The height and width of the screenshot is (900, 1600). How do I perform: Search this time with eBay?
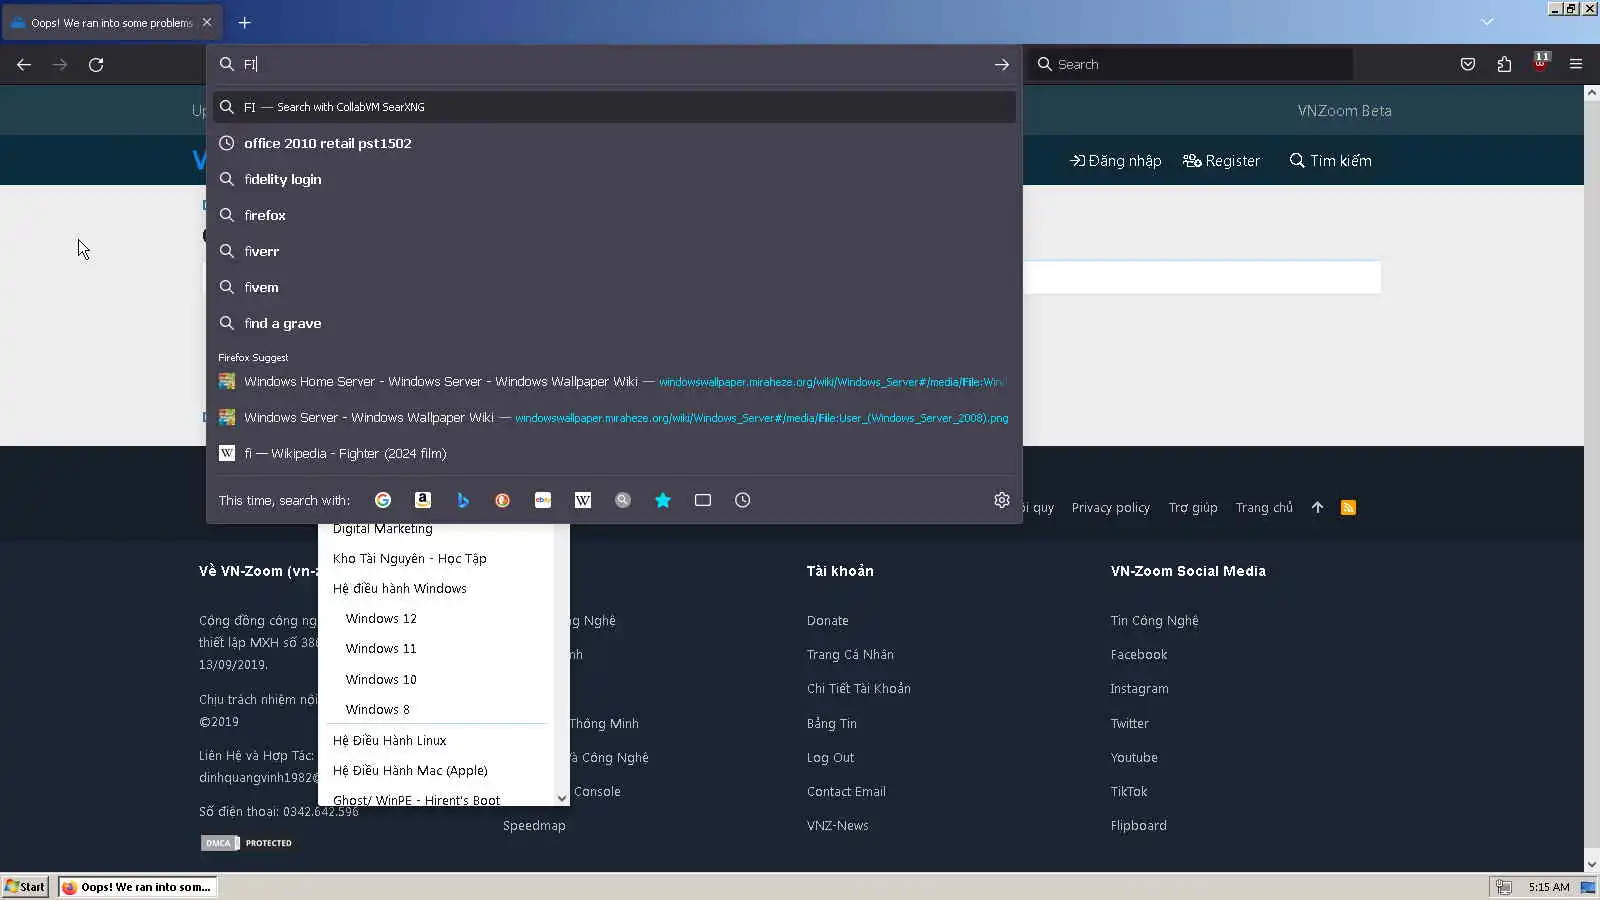543,500
